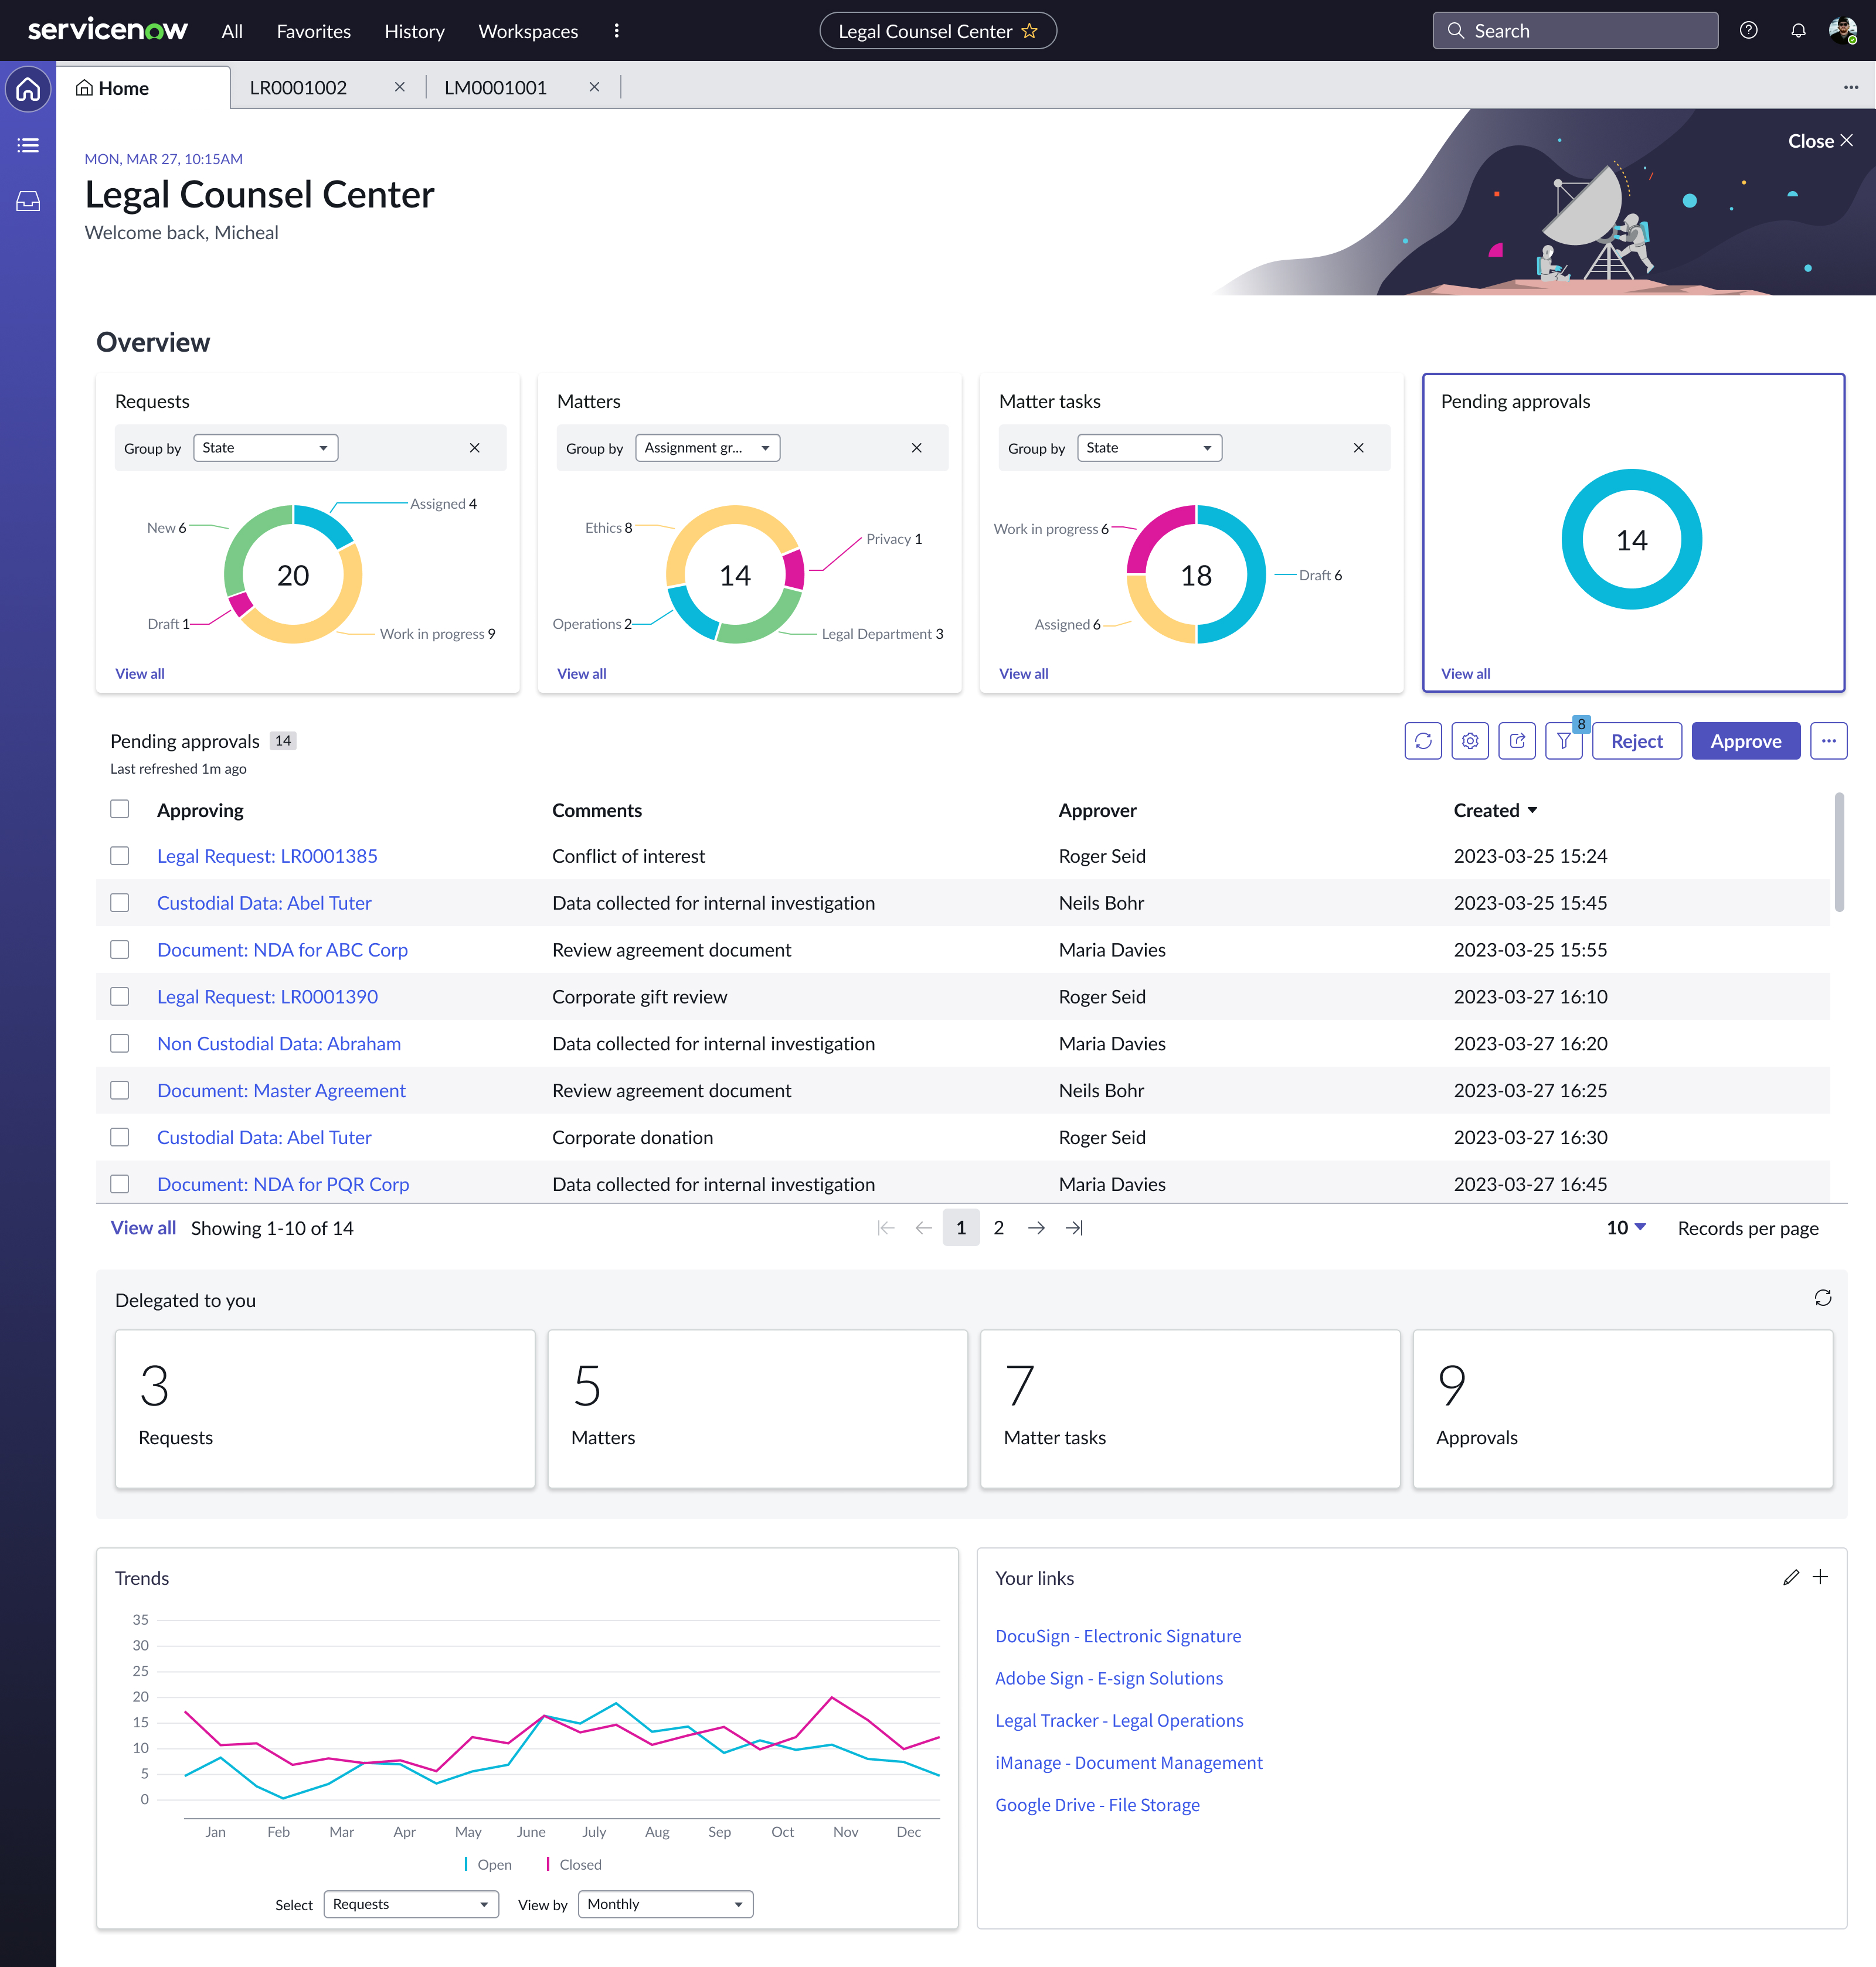The image size is (1876, 1967).
Task: Refresh the Pending approvals list
Action: 1422,741
